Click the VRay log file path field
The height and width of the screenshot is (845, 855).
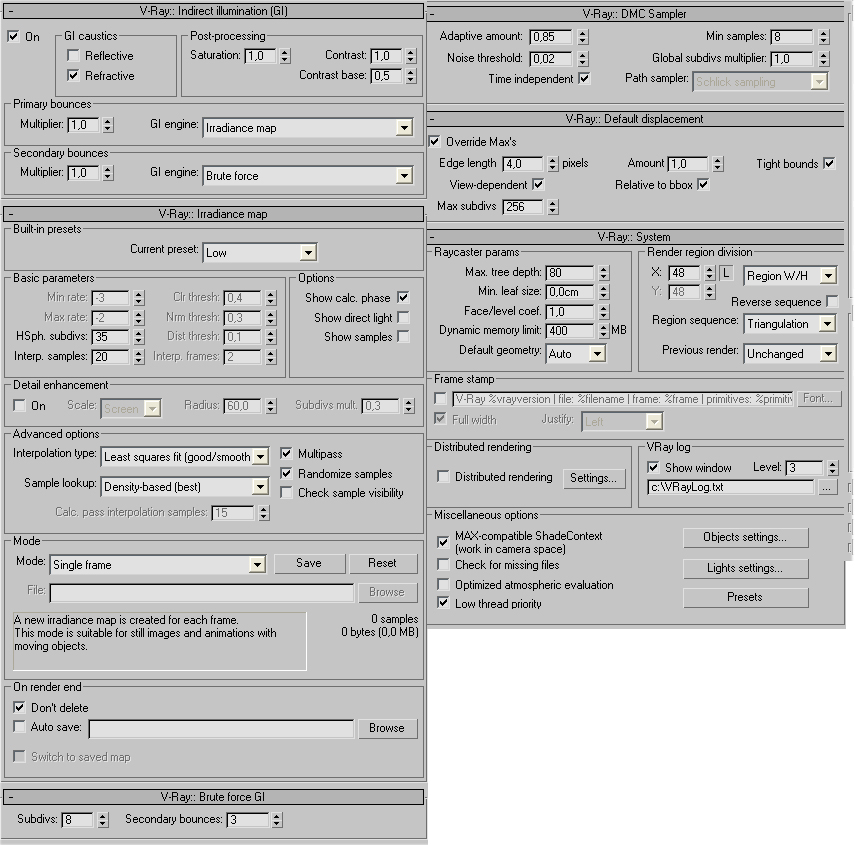tap(730, 487)
